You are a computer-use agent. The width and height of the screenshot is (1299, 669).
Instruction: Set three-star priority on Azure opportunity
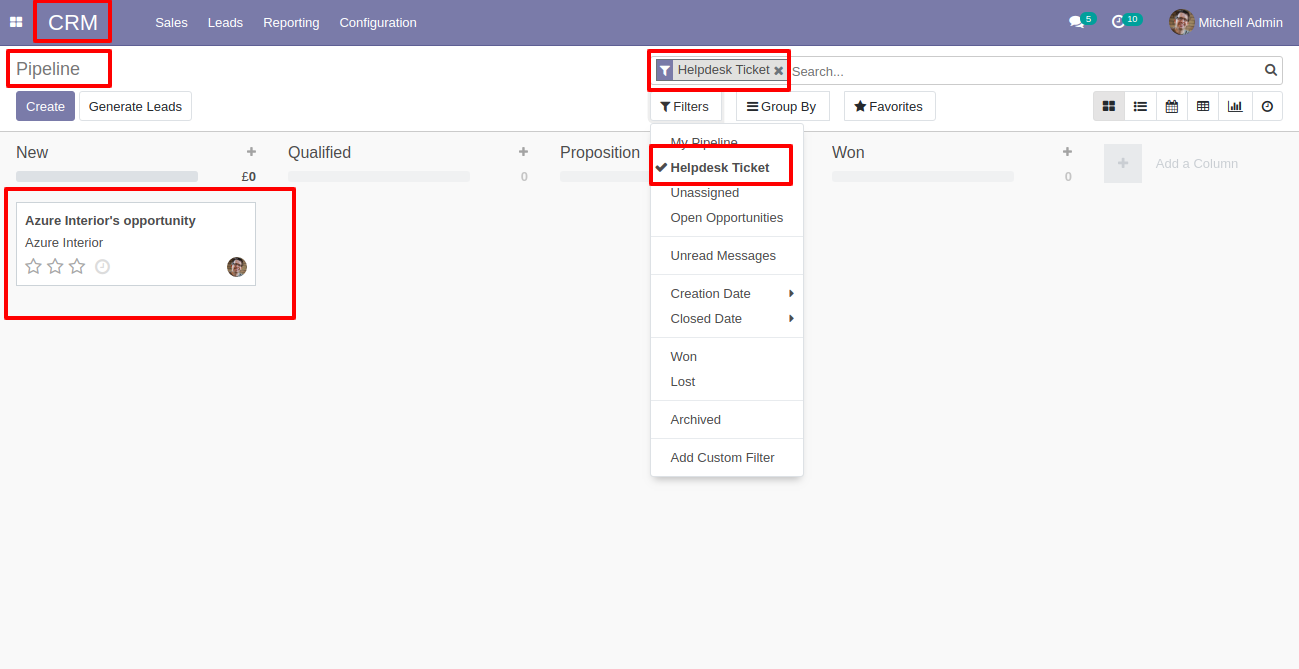point(77,266)
